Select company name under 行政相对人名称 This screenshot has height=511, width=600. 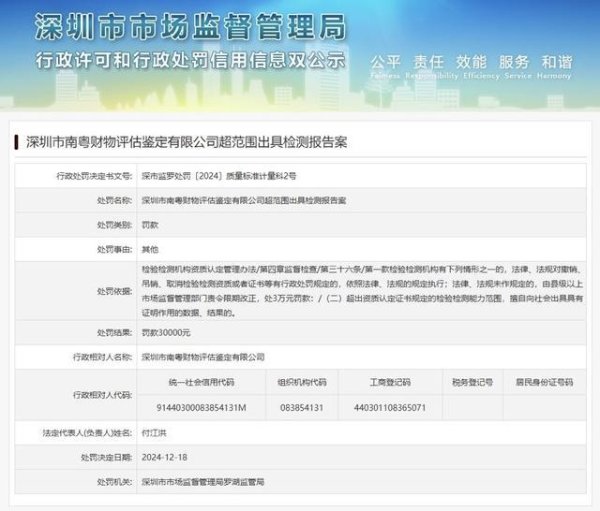click(203, 357)
